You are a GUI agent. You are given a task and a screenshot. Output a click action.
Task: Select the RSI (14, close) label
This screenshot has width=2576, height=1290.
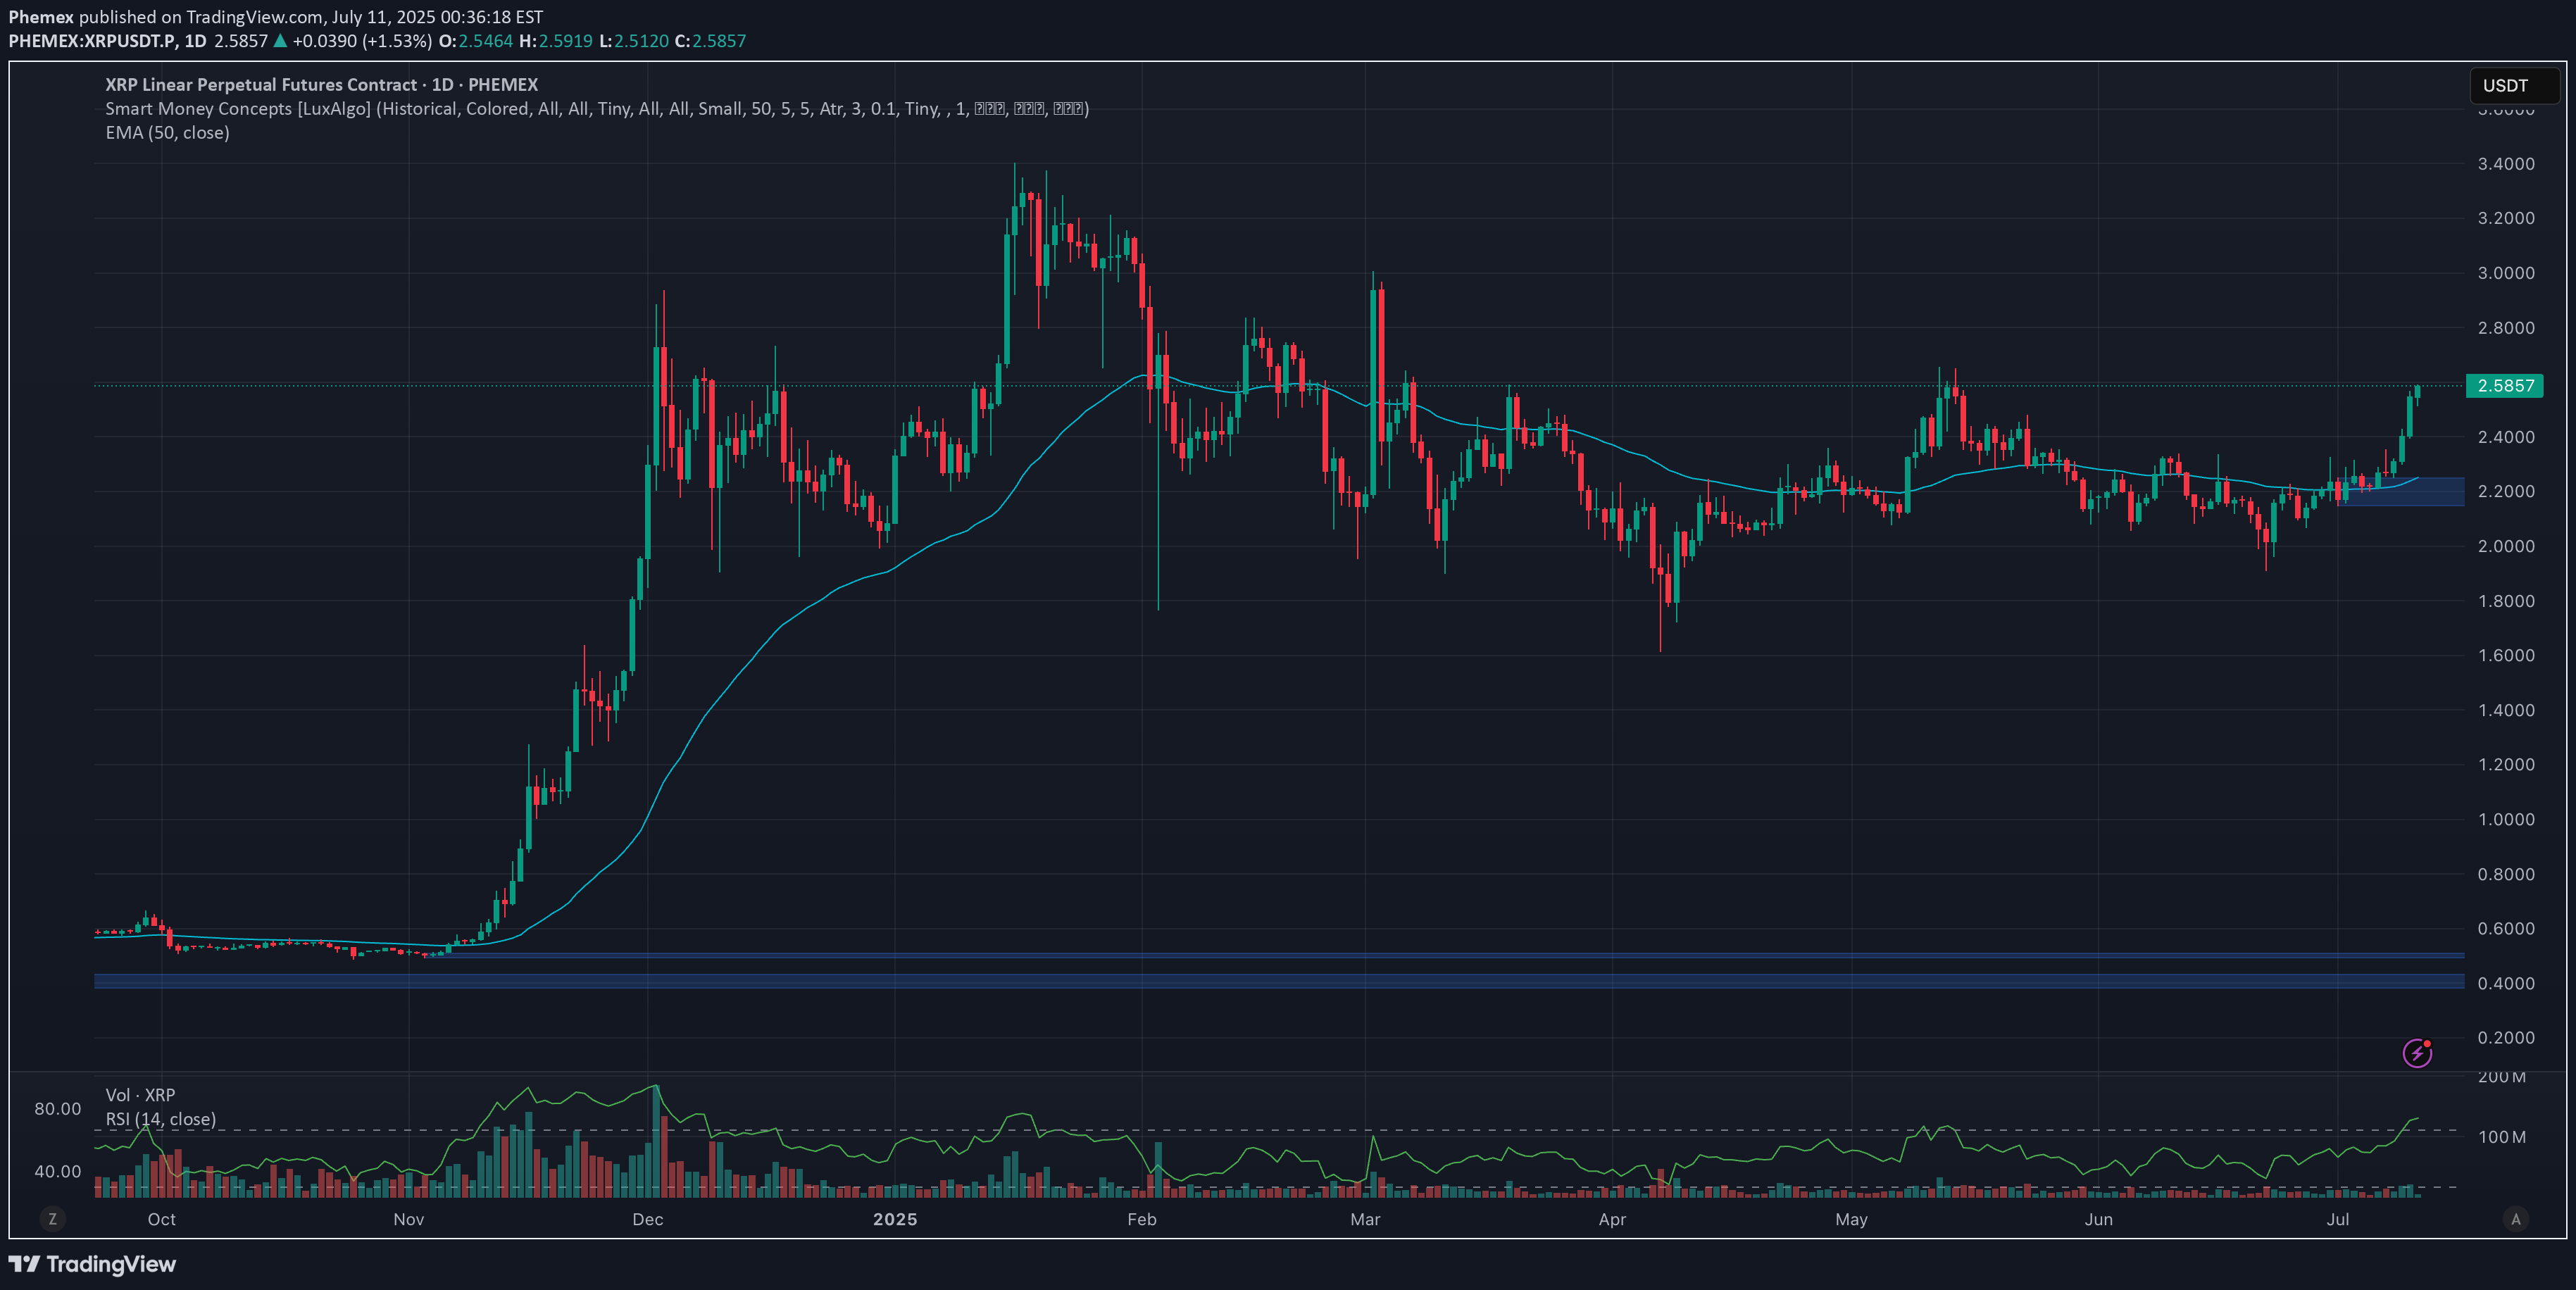coord(160,1119)
